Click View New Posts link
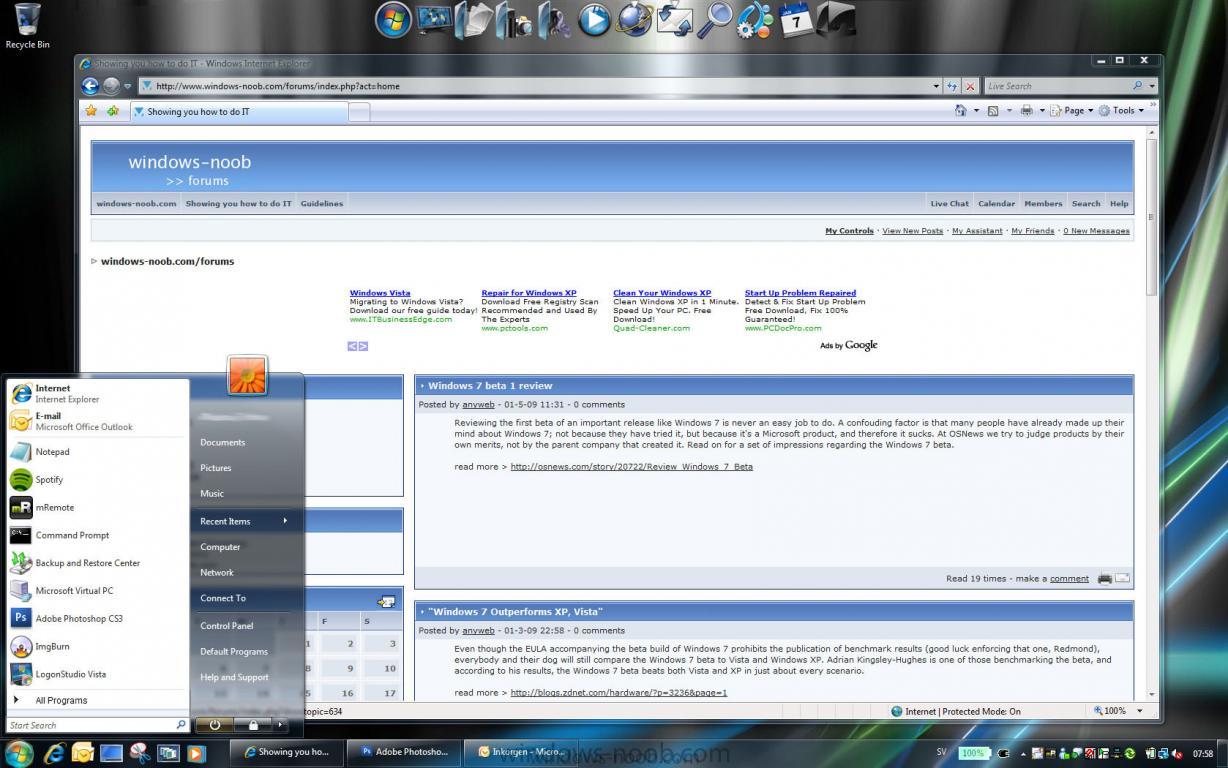Image resolution: width=1228 pixels, height=768 pixels. coord(912,231)
